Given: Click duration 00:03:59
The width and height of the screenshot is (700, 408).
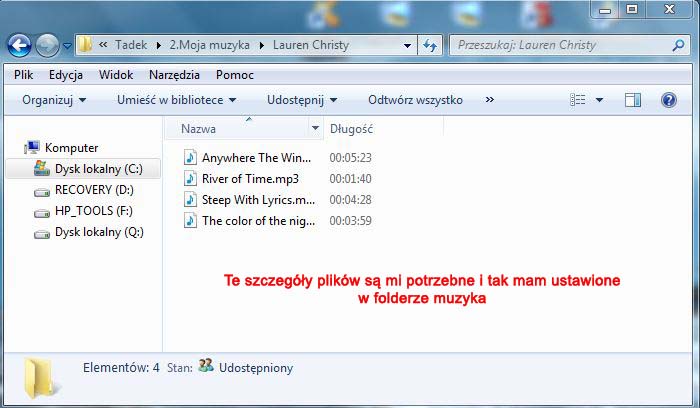Looking at the screenshot, I should tap(350, 221).
